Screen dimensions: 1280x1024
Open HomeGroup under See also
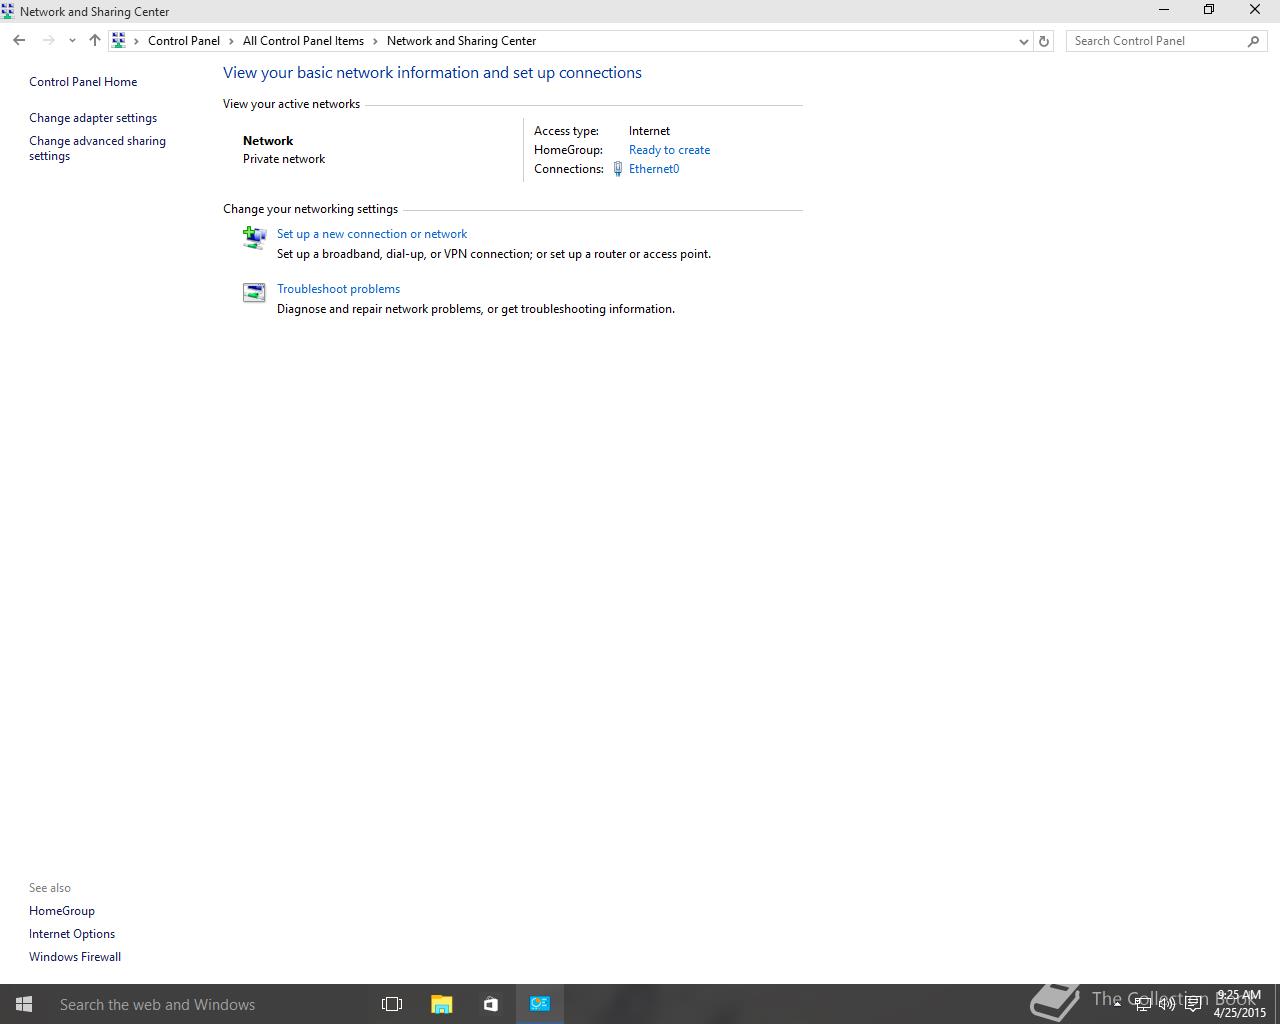(62, 911)
